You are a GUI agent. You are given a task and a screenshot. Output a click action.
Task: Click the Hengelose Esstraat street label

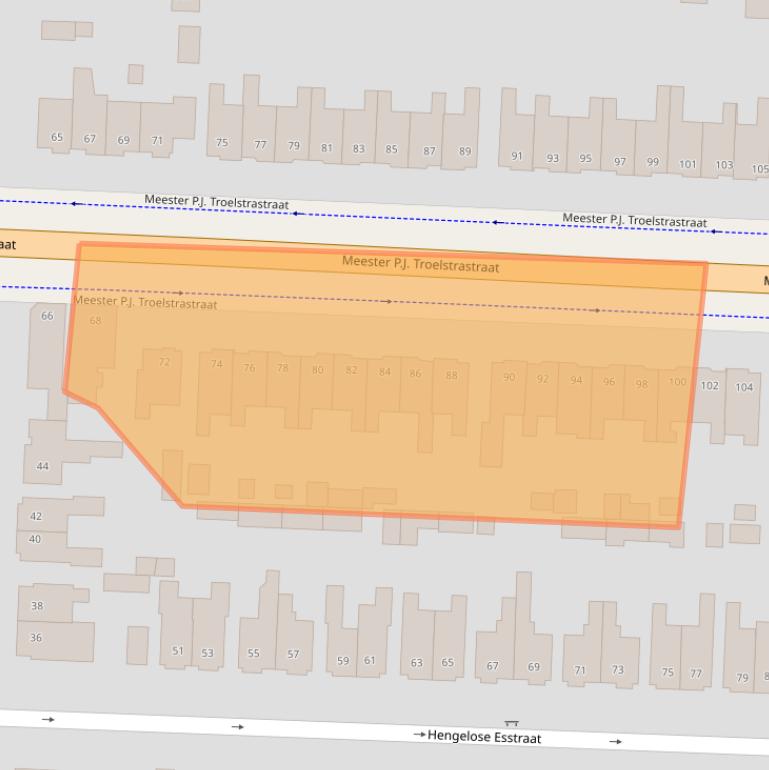click(x=484, y=737)
